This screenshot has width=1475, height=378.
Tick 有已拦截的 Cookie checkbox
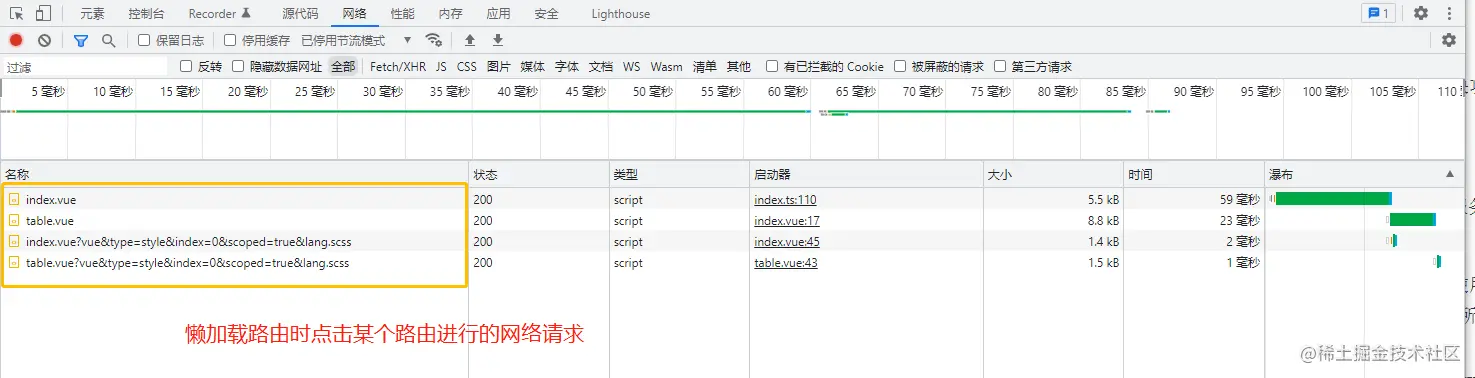(772, 66)
